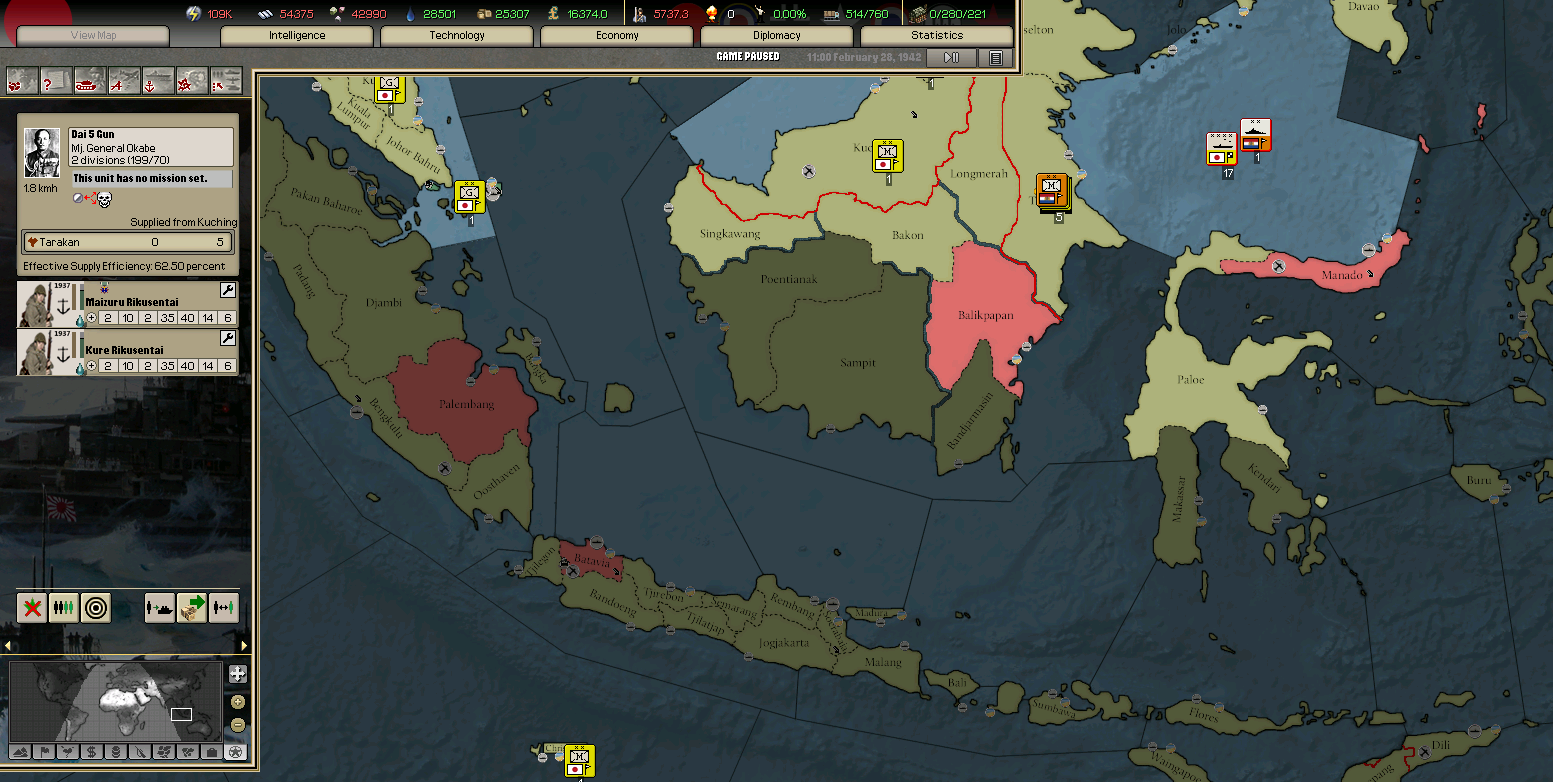Open the land units list icon (tank)
1553x782 pixels.
tap(90, 80)
